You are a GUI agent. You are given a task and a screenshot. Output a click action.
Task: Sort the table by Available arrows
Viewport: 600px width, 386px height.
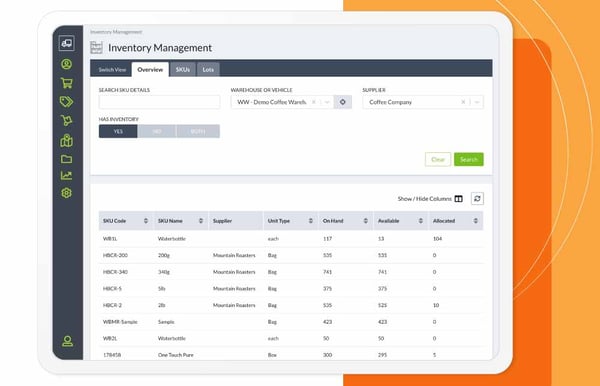click(x=421, y=221)
